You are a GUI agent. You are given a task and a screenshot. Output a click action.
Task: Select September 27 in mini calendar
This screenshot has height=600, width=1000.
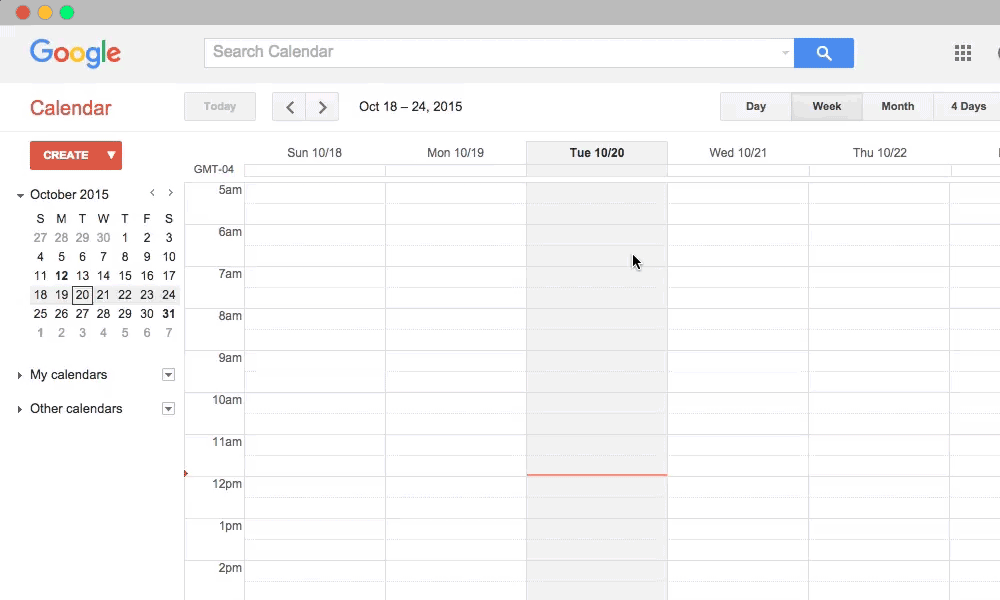pyautogui.click(x=40, y=237)
